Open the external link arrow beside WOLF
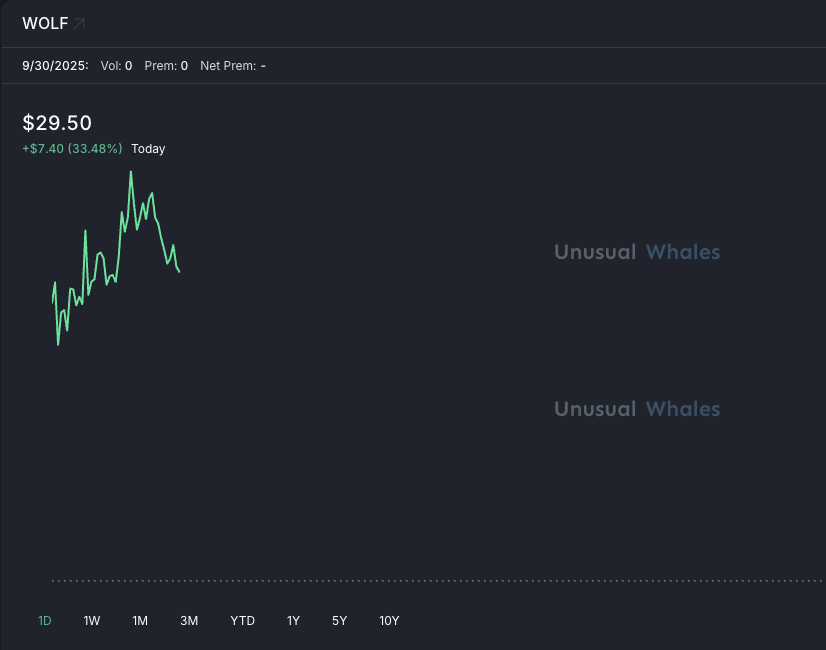The image size is (826, 650). [80, 23]
